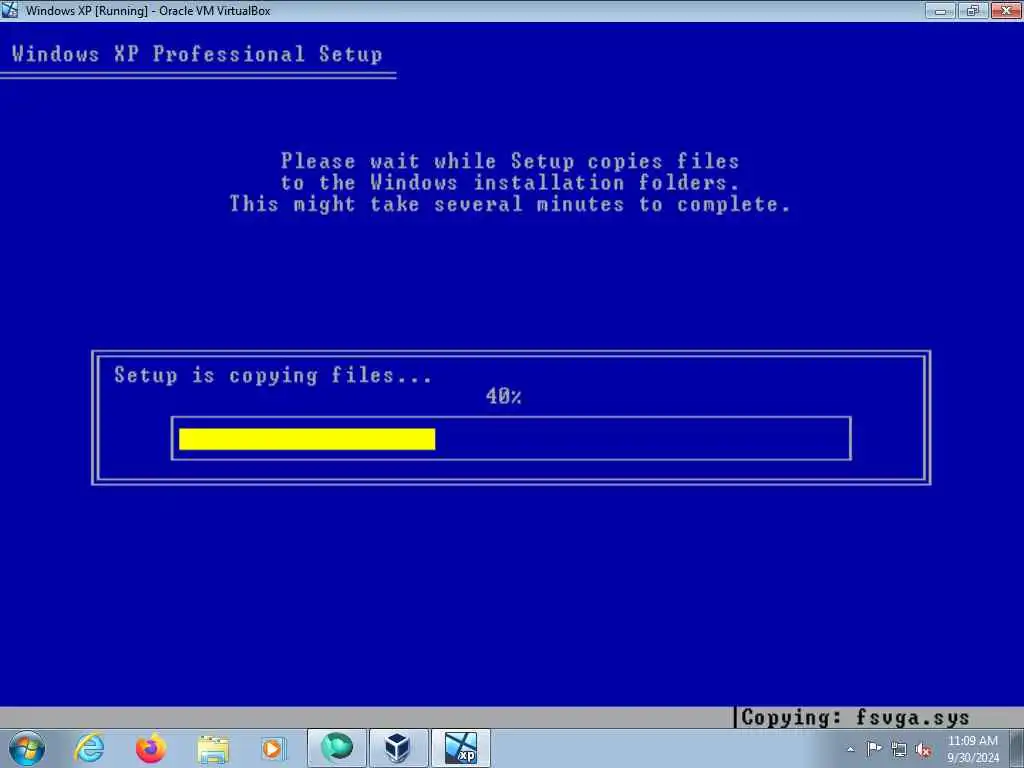This screenshot has width=1024, height=768.
Task: Click "Setup is copying files..." text
Action: point(273,376)
